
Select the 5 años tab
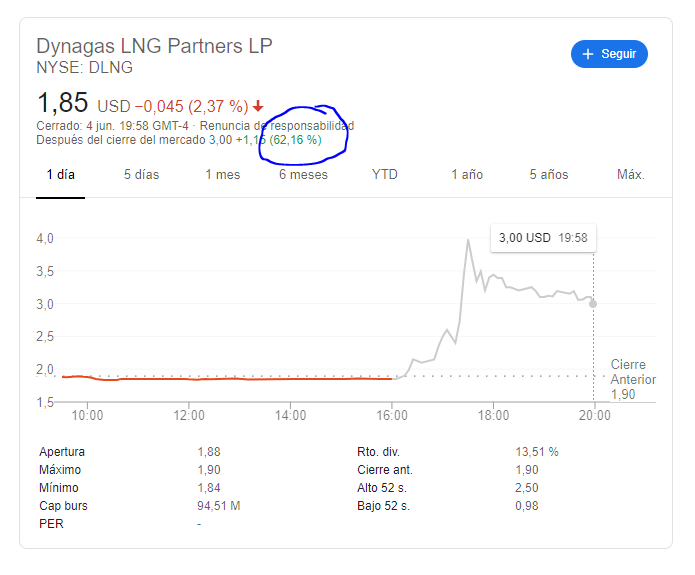pyautogui.click(x=549, y=174)
